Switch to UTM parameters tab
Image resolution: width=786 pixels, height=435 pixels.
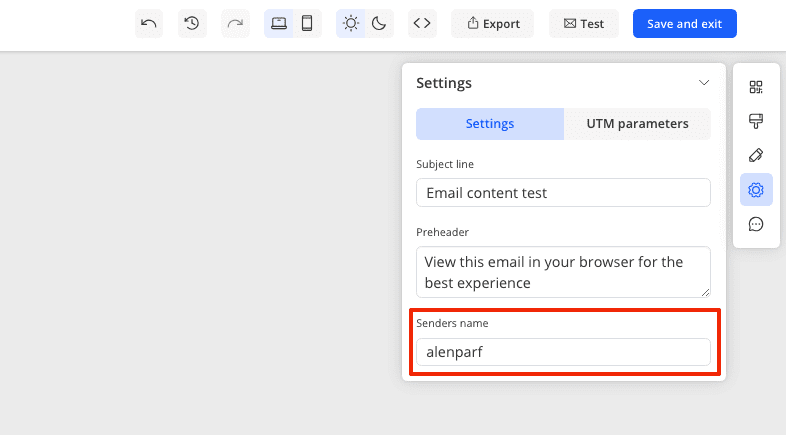tap(637, 124)
